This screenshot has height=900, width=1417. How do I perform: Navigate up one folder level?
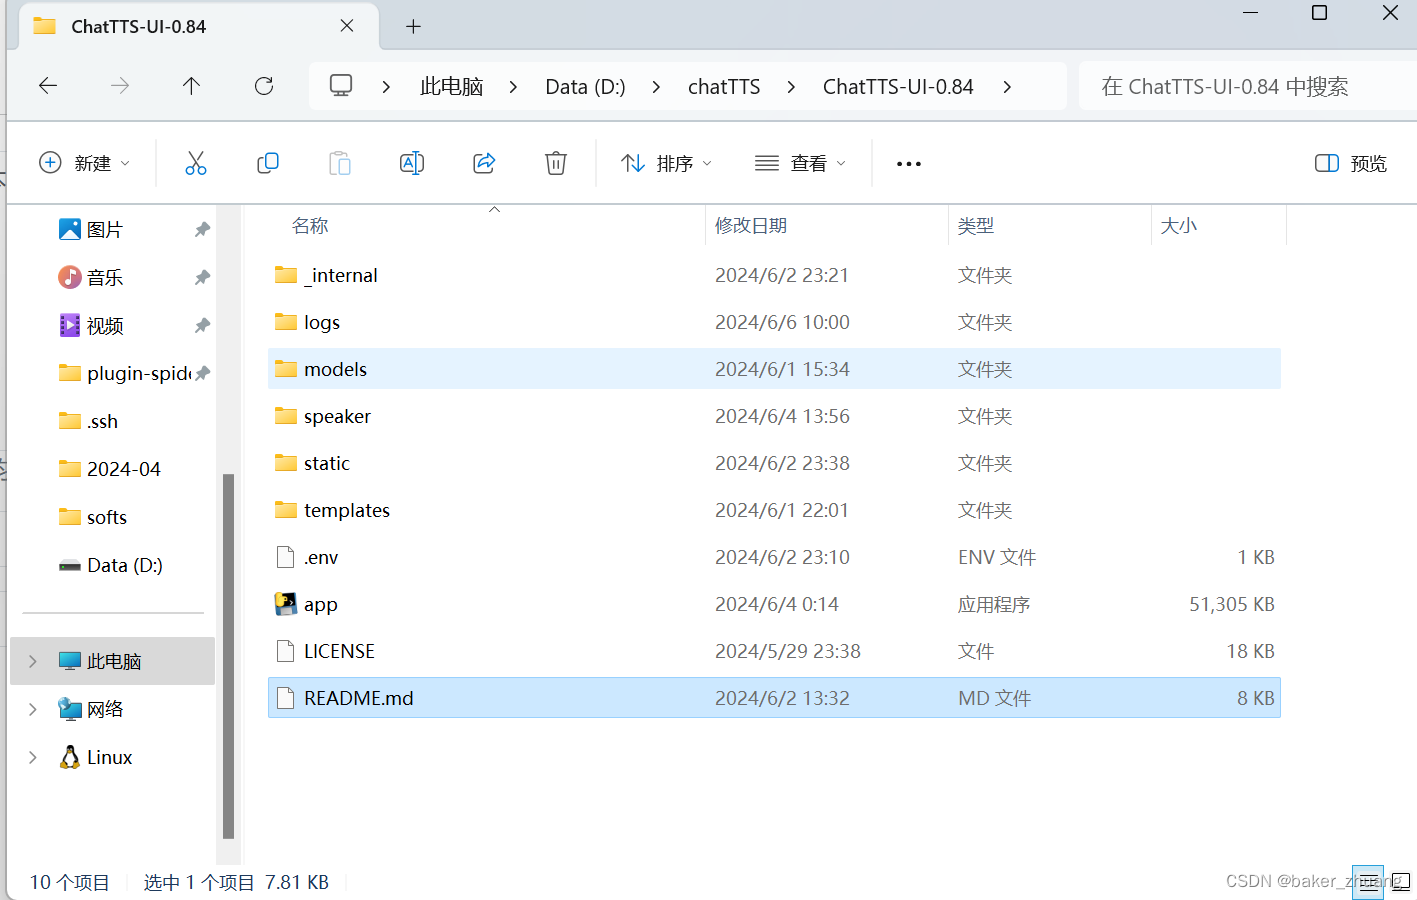click(x=192, y=86)
